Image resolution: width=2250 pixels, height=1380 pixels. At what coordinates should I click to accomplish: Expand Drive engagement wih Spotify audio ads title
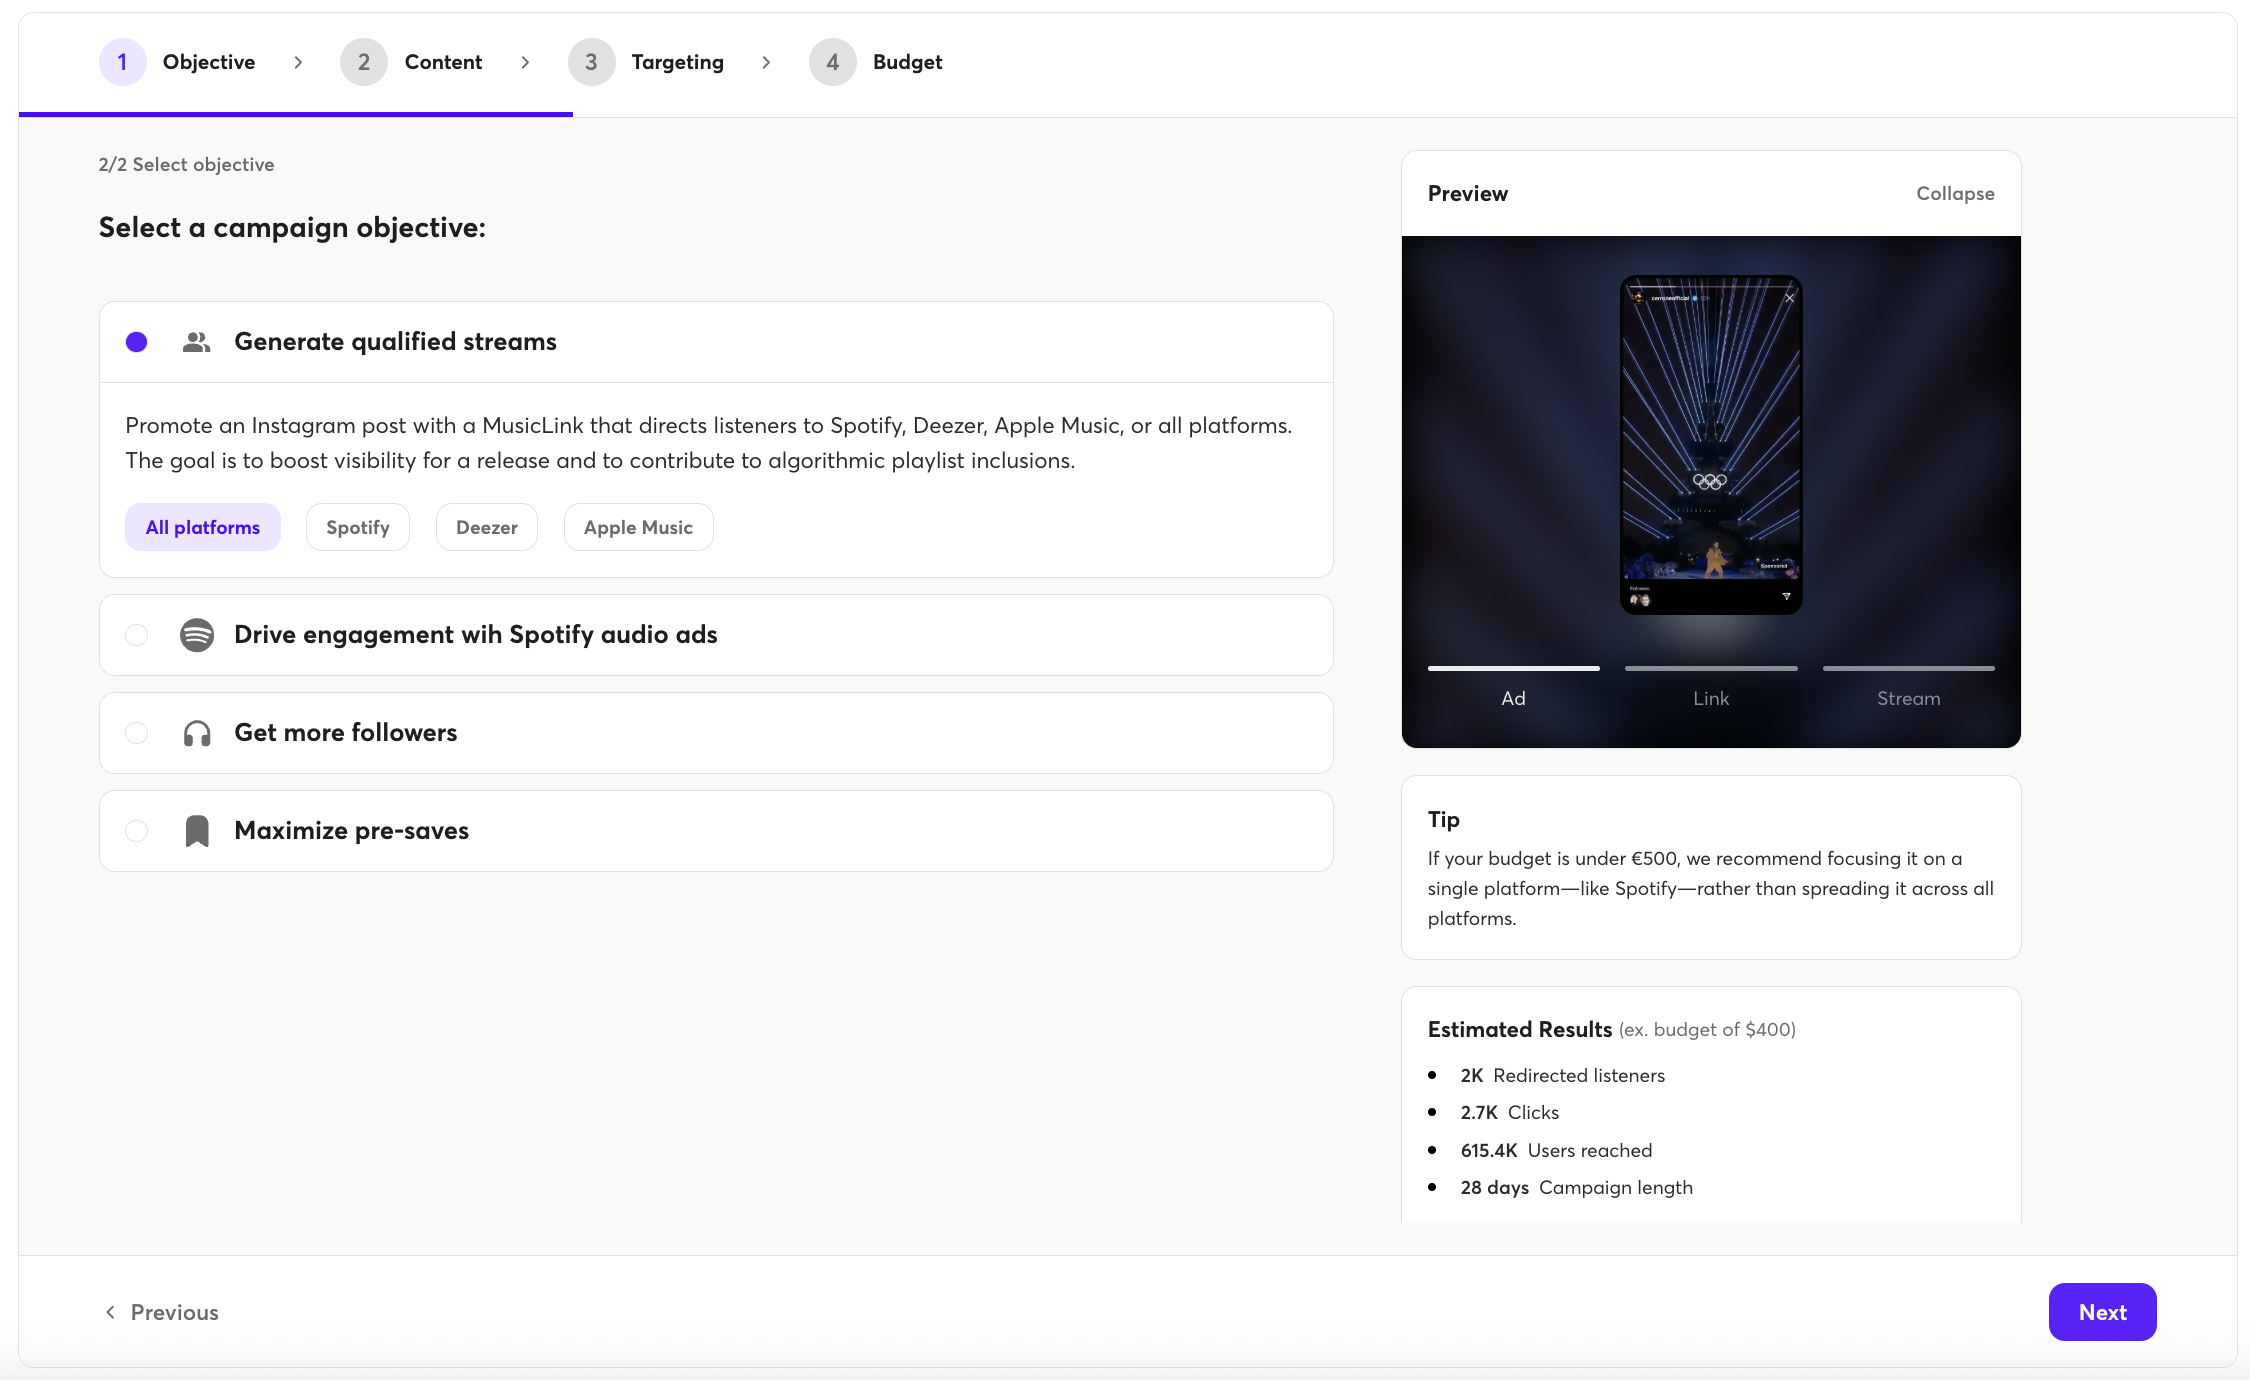pos(476,635)
